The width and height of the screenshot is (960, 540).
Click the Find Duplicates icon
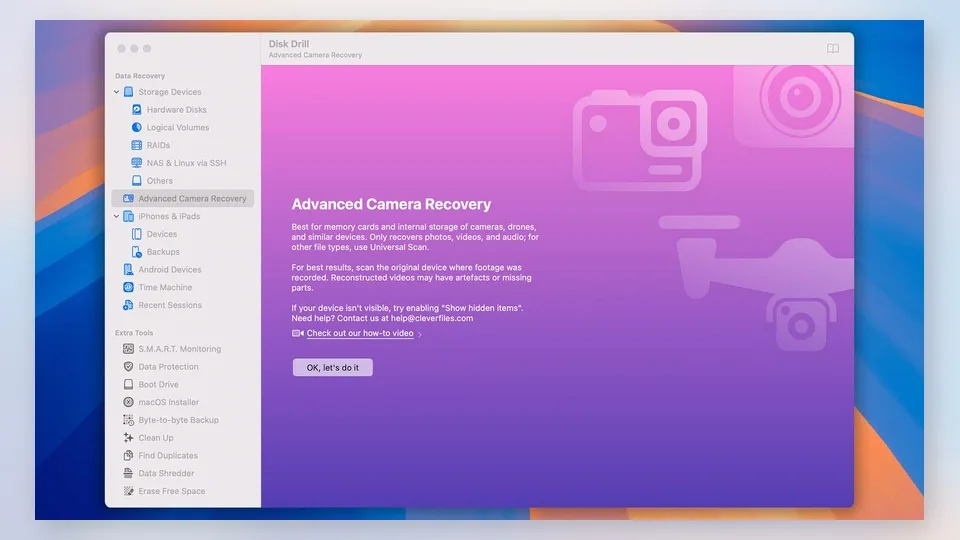click(129, 456)
